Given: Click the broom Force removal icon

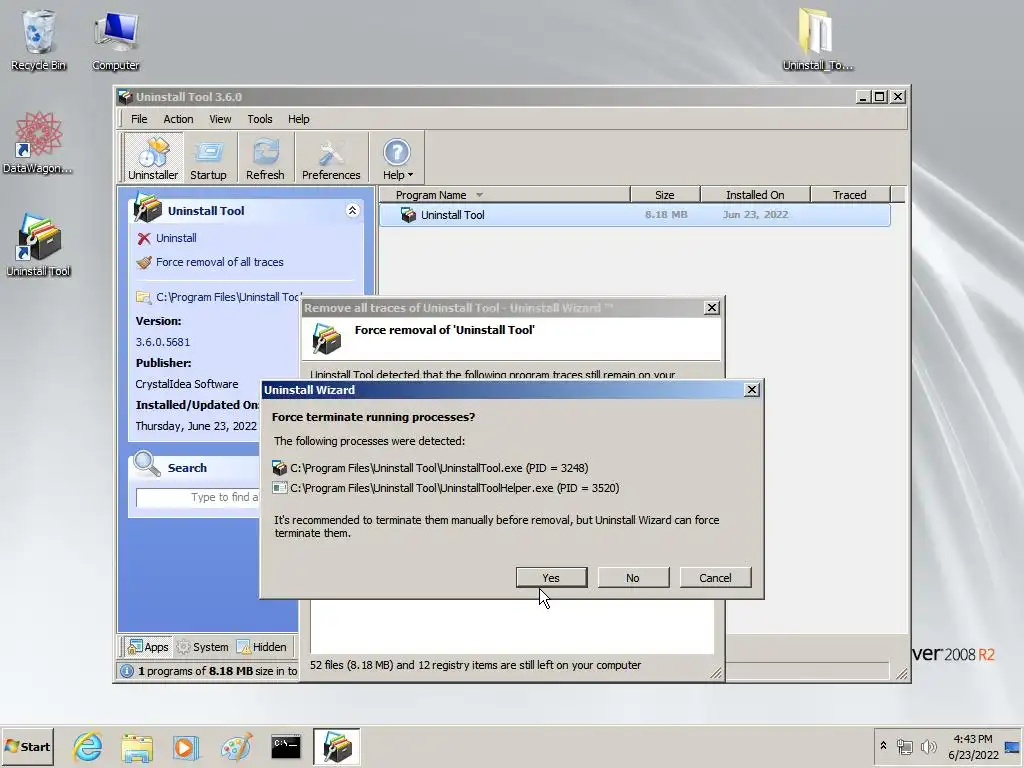Looking at the screenshot, I should 144,263.
